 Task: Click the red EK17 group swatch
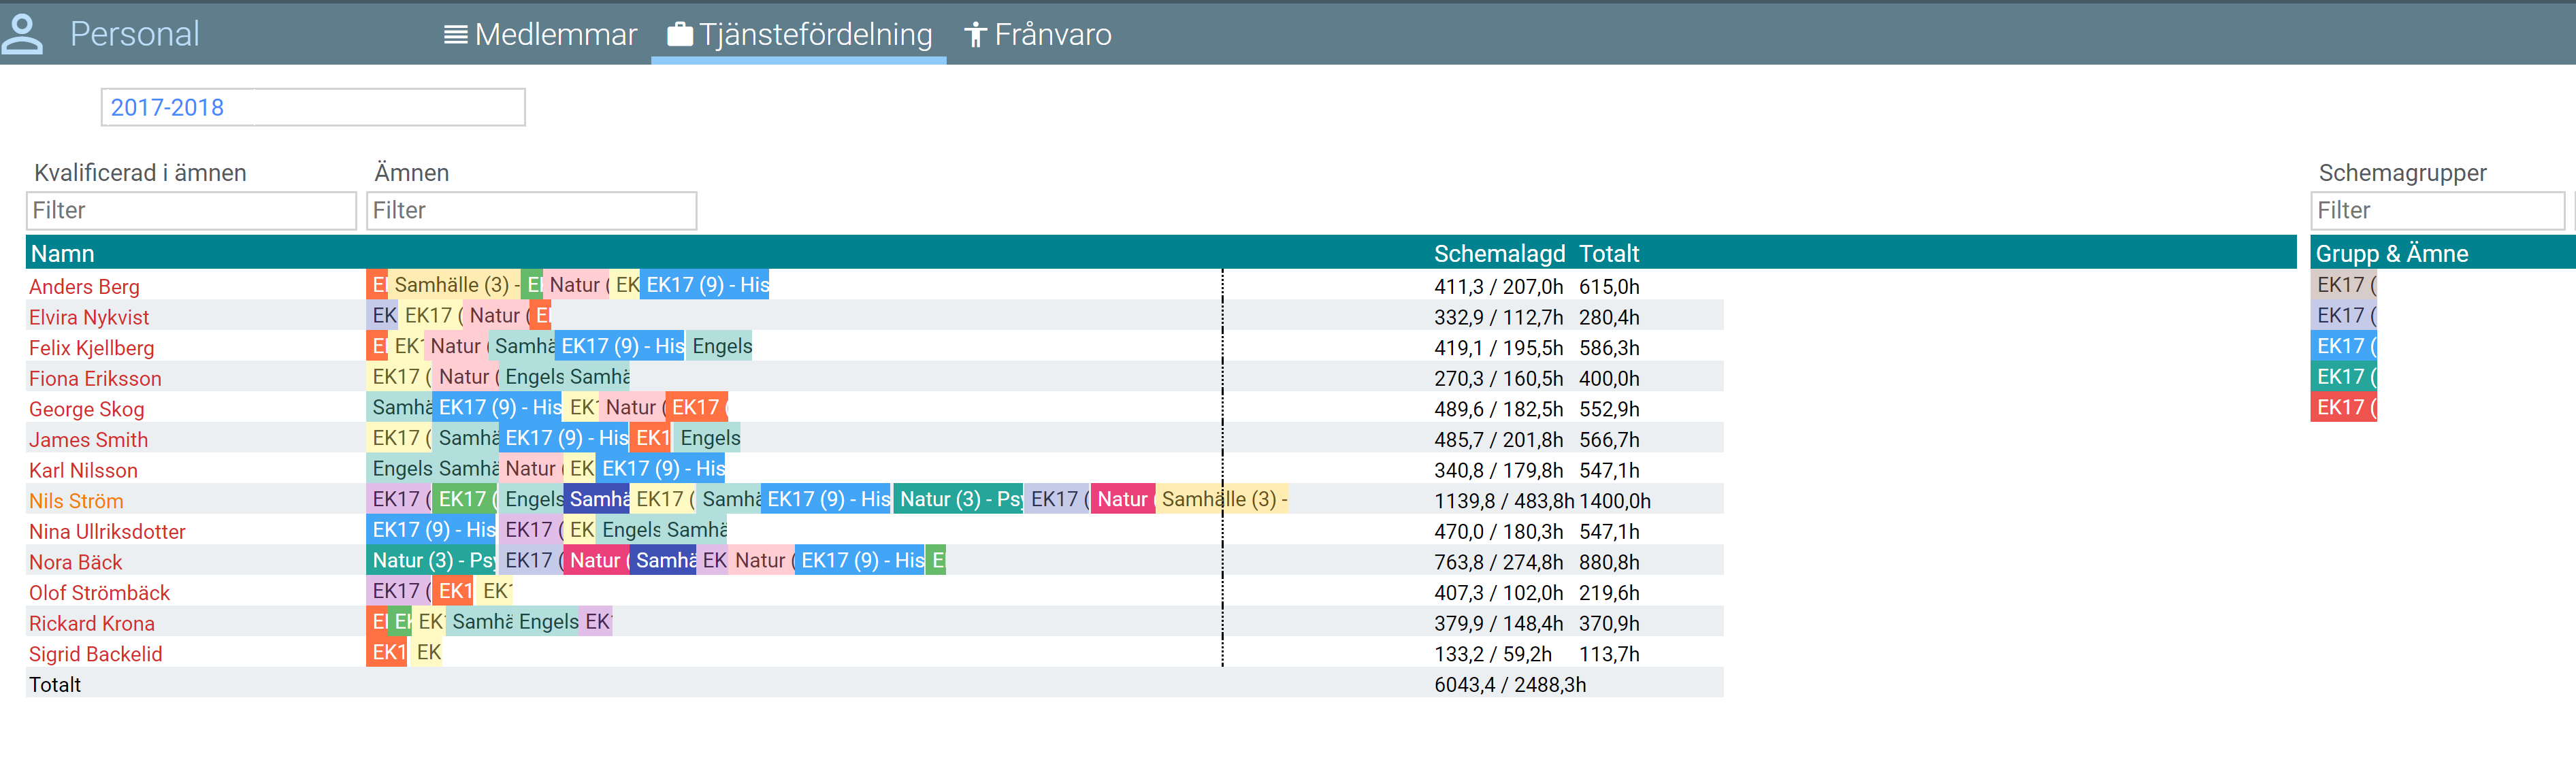(2343, 408)
